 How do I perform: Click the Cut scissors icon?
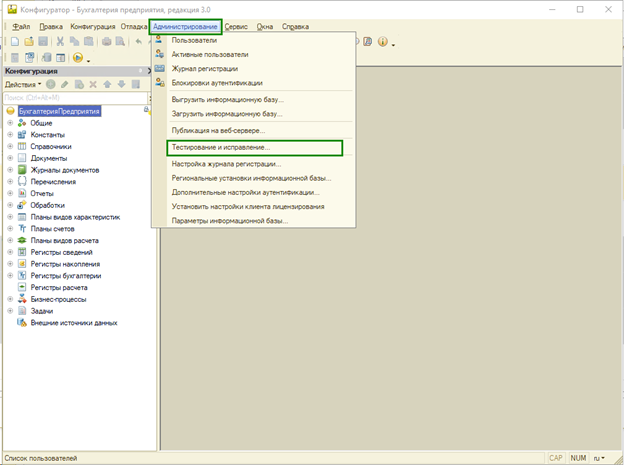60,41
